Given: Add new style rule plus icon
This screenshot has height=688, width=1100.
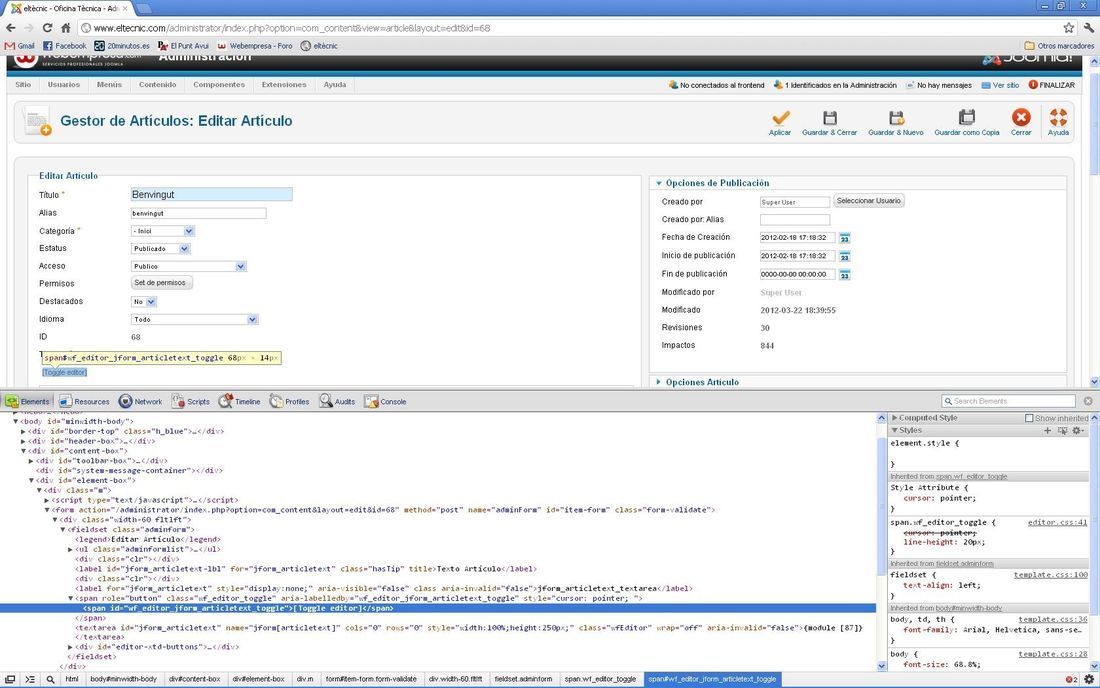Looking at the screenshot, I should tap(1047, 431).
